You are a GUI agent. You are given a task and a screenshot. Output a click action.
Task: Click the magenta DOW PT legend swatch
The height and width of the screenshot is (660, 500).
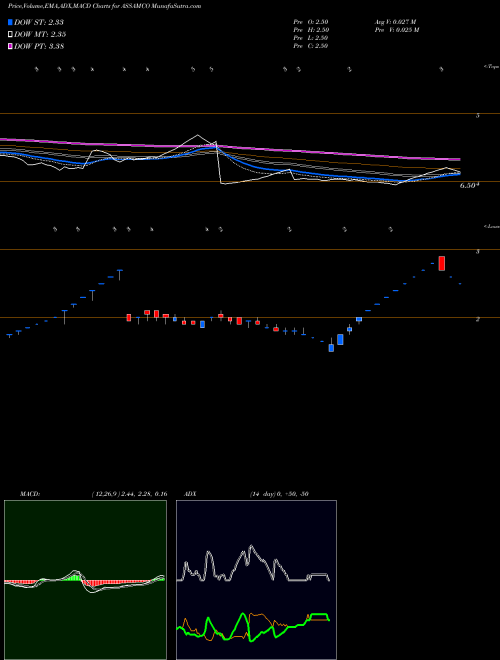[10, 46]
